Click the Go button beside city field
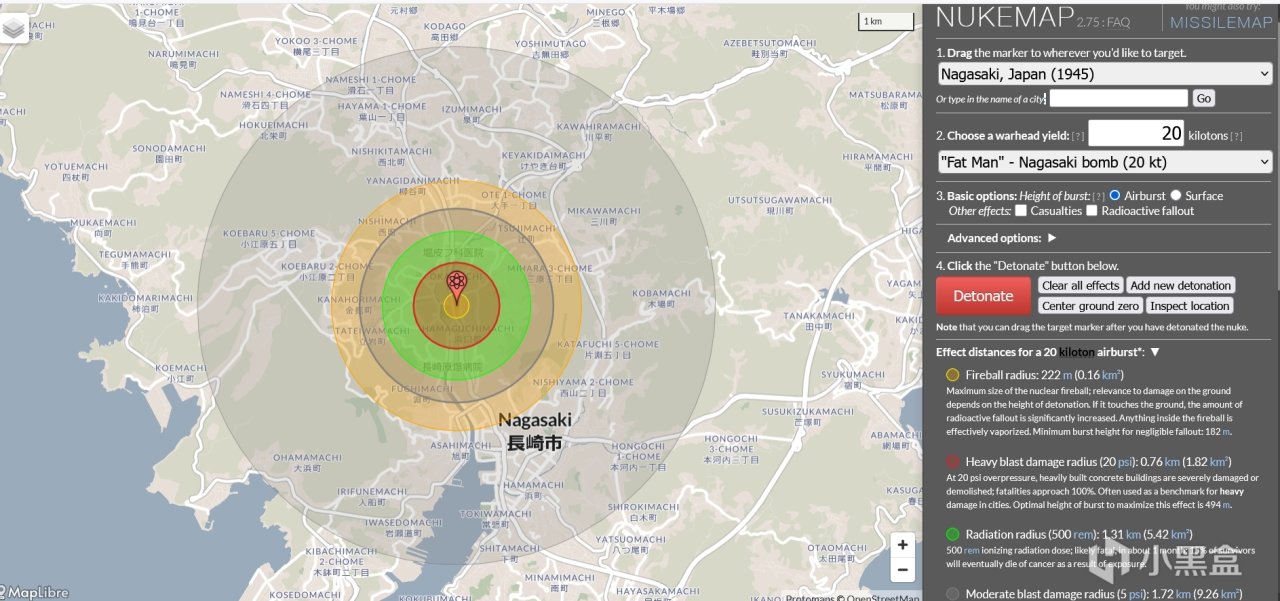Screen dimensions: 1280x601 tap(1203, 98)
